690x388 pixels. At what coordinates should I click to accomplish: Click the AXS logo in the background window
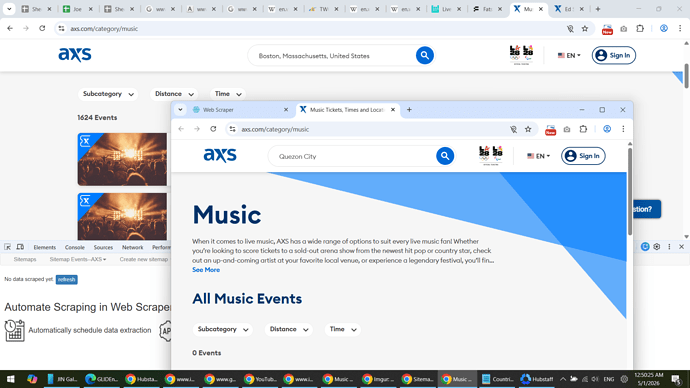click(x=75, y=55)
